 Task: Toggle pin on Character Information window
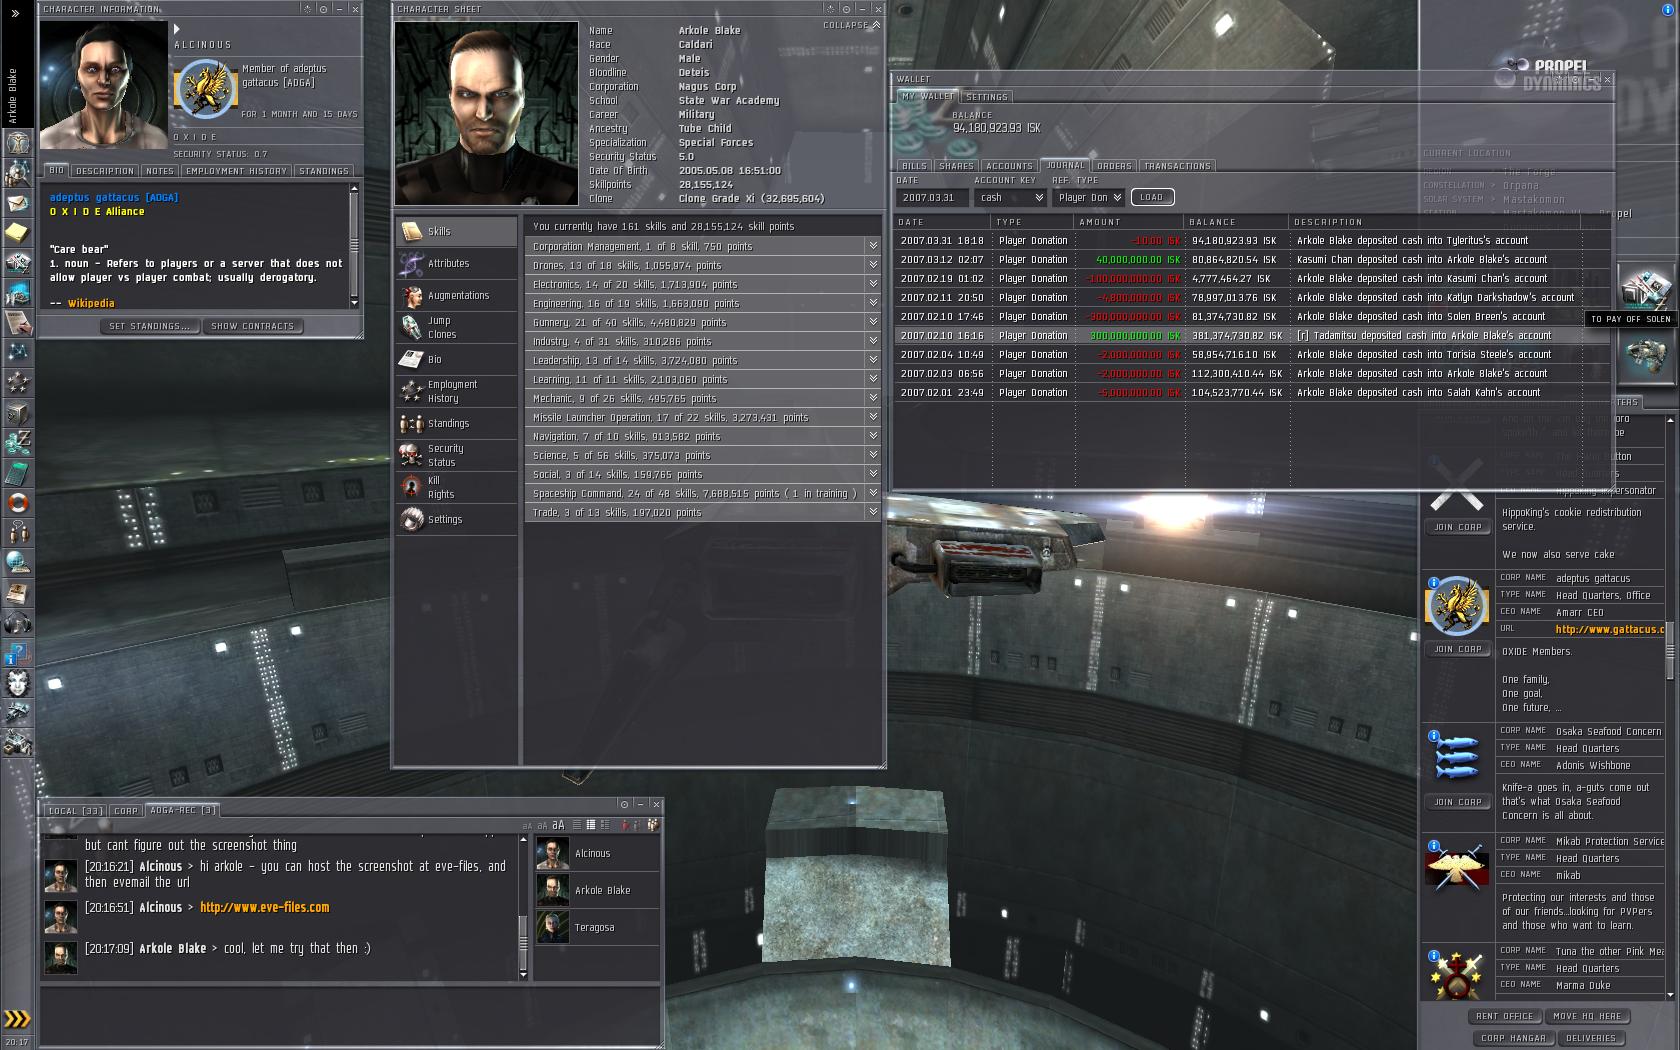point(323,9)
